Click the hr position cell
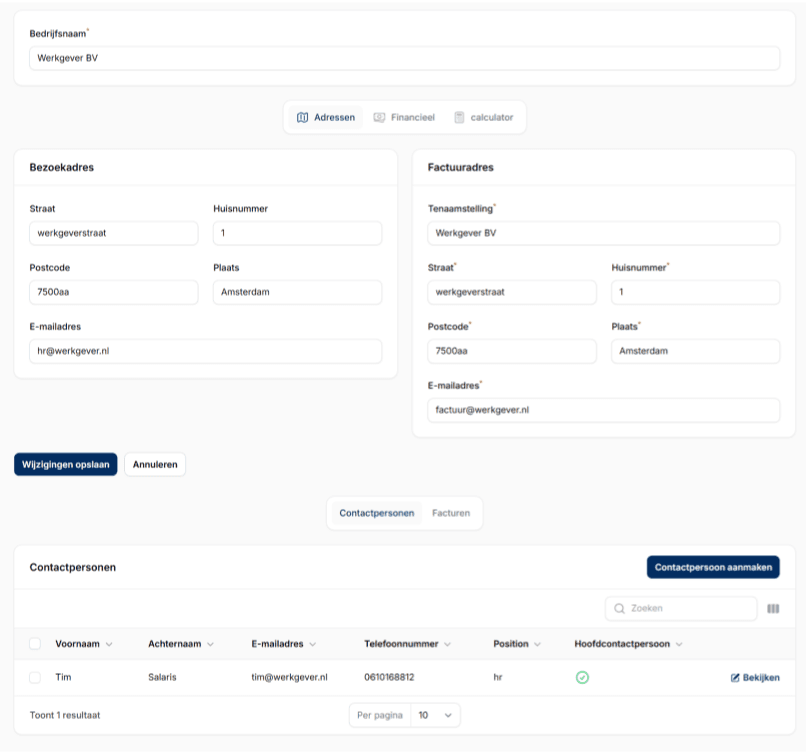Image resolution: width=806 pixels, height=755 pixels. pos(498,677)
